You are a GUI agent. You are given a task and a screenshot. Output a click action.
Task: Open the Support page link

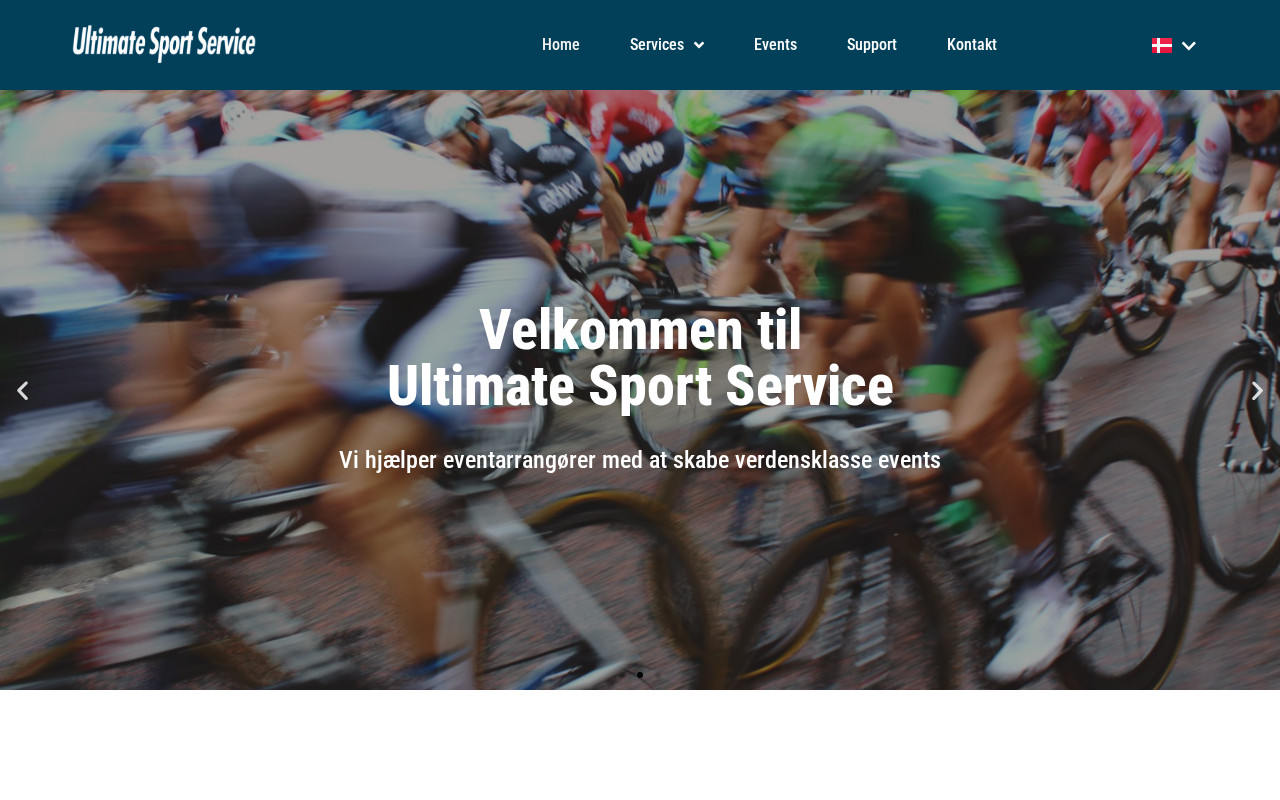tap(872, 45)
